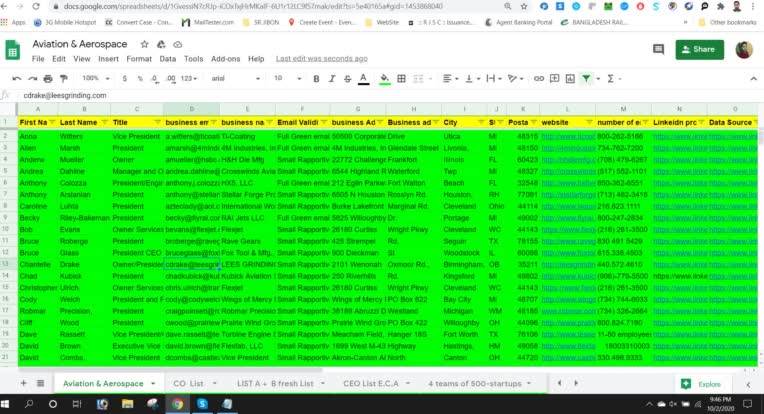The height and width of the screenshot is (414, 764).
Task: Open the zoom 100% dropdown
Action: [x=96, y=78]
